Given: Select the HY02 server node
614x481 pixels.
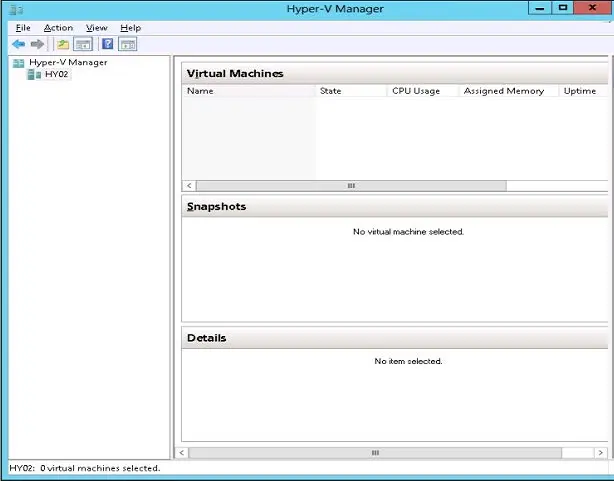Looking at the screenshot, I should pos(56,74).
